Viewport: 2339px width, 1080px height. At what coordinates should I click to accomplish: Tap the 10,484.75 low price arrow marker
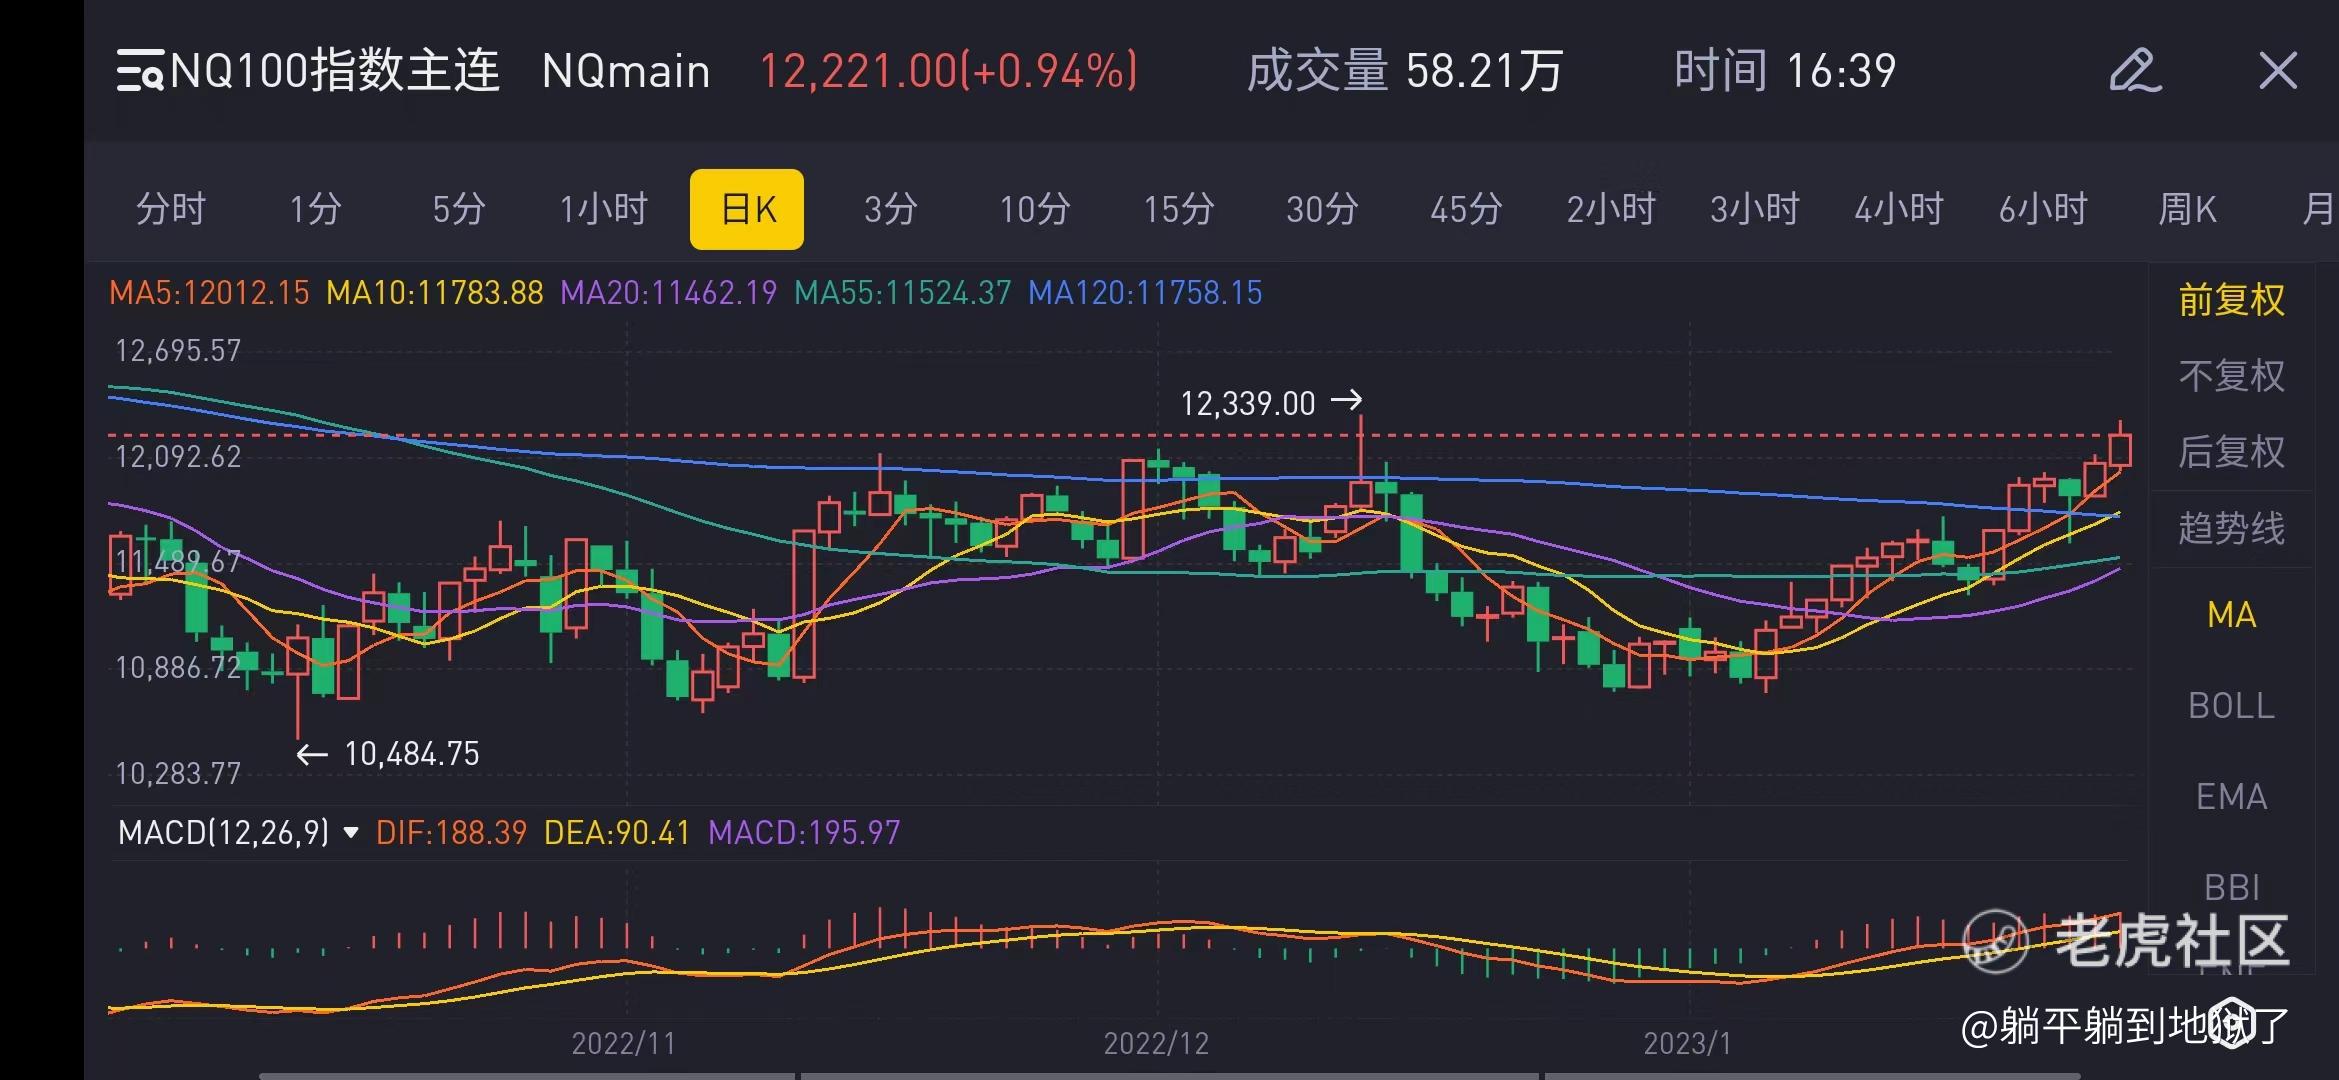point(389,754)
